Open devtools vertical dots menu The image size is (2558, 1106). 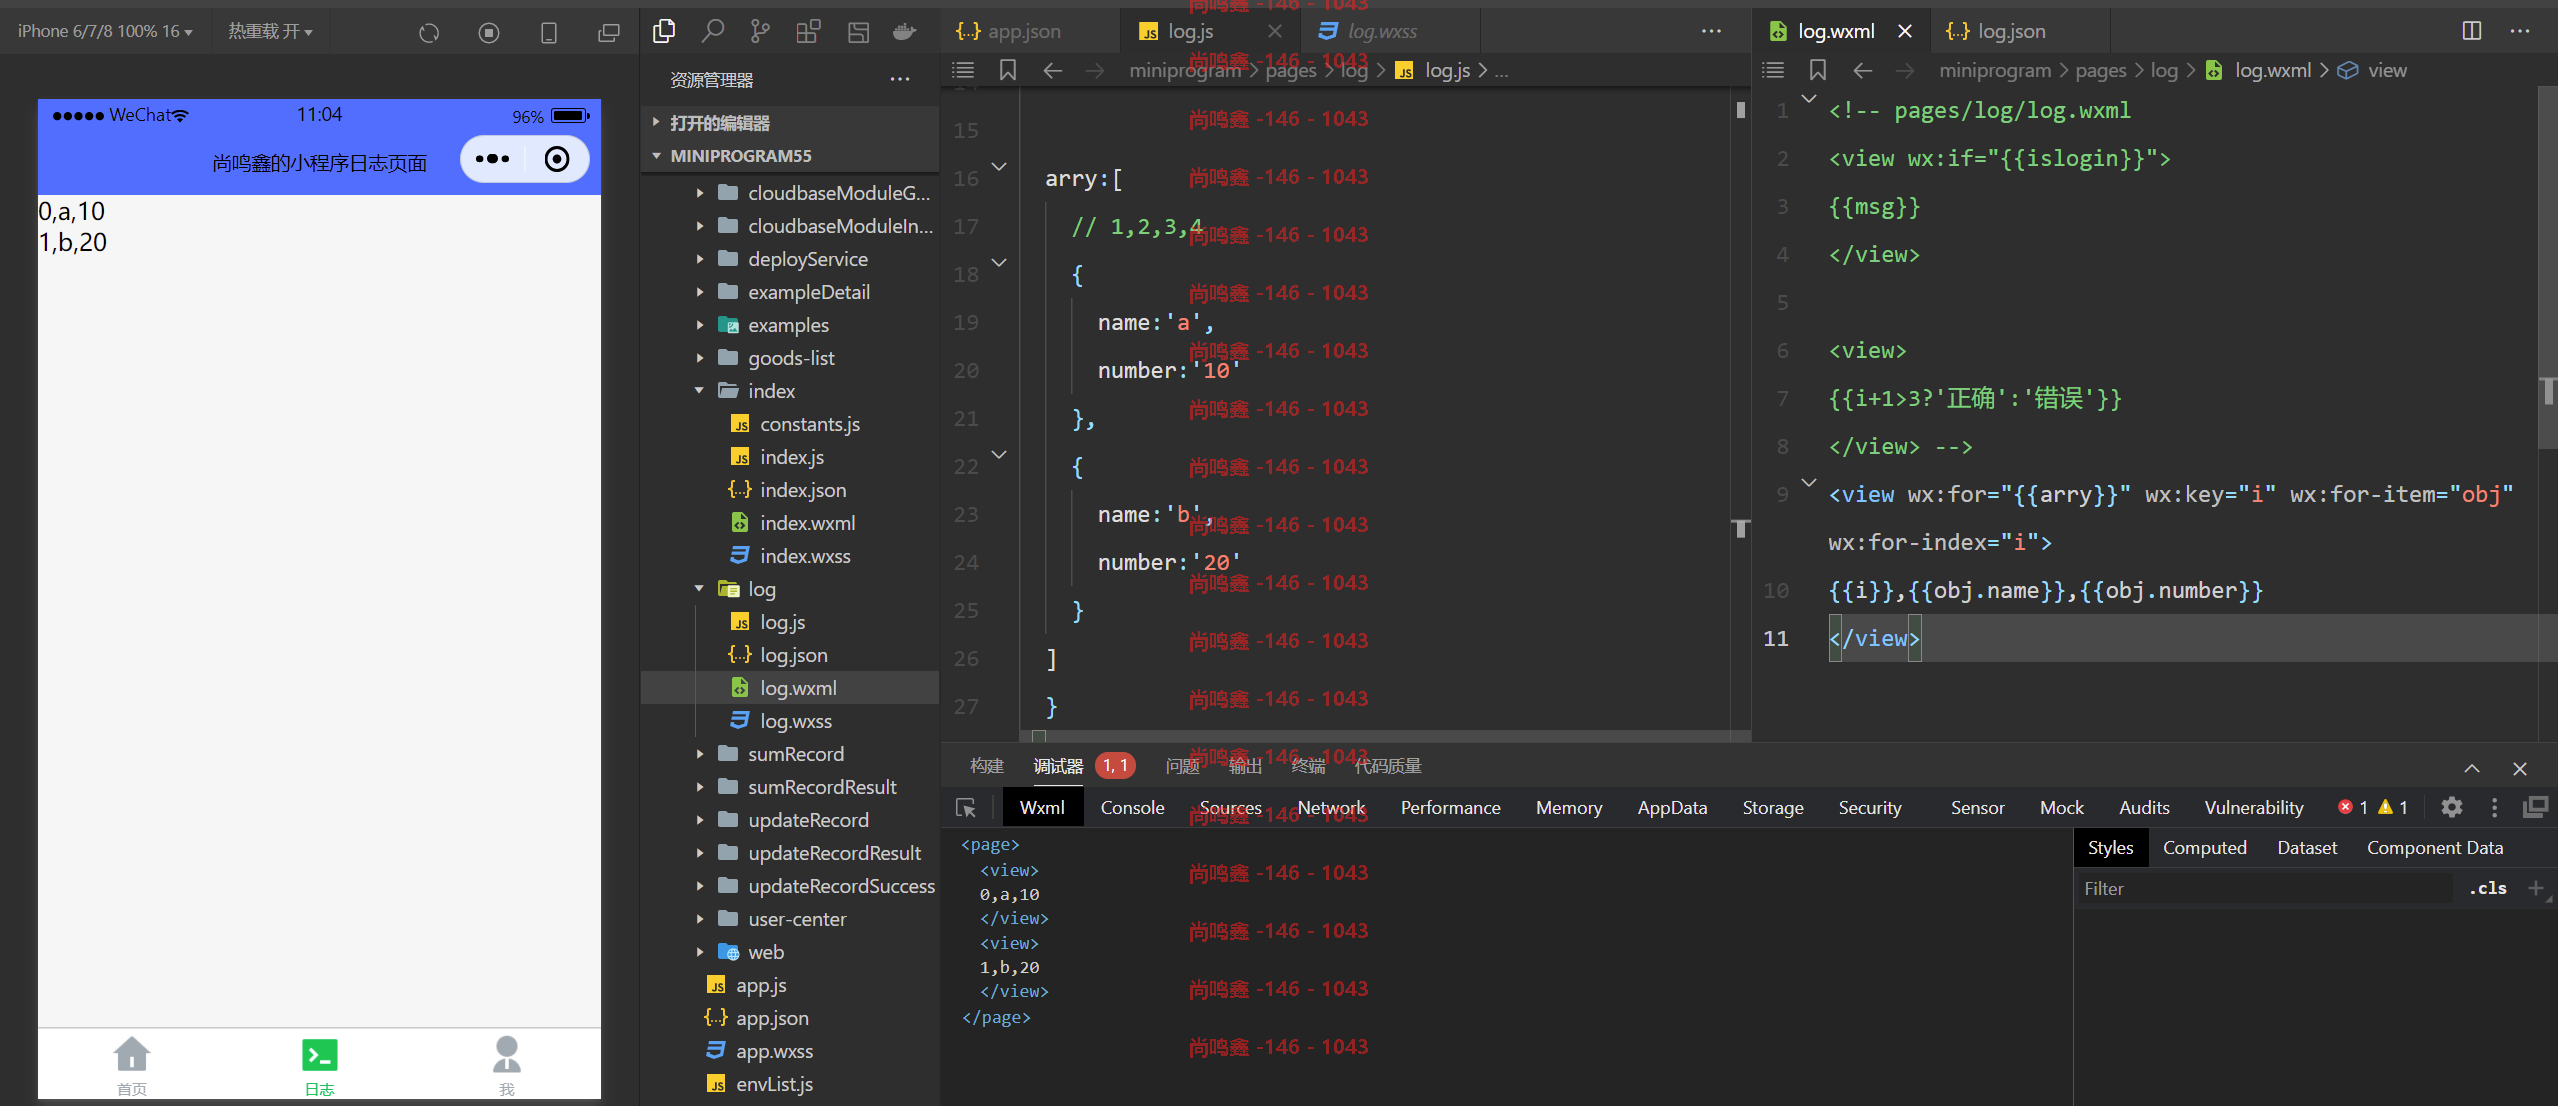pyautogui.click(x=2494, y=807)
